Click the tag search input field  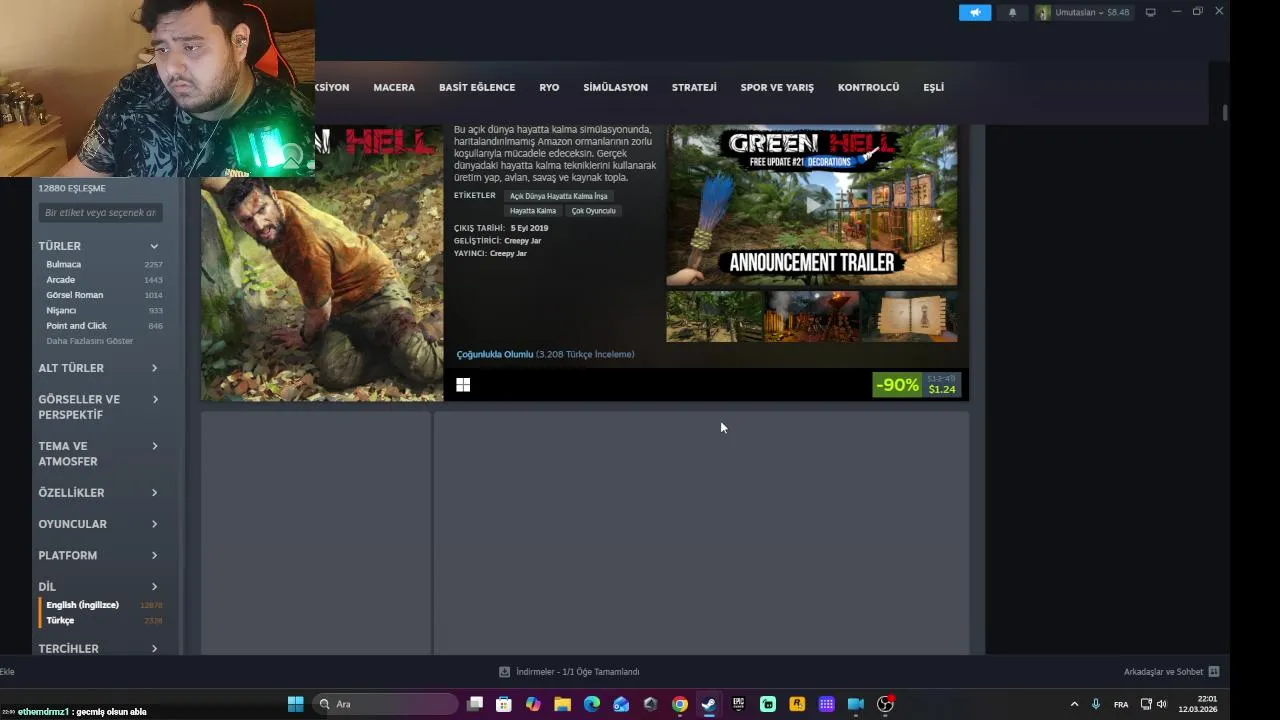click(101, 212)
